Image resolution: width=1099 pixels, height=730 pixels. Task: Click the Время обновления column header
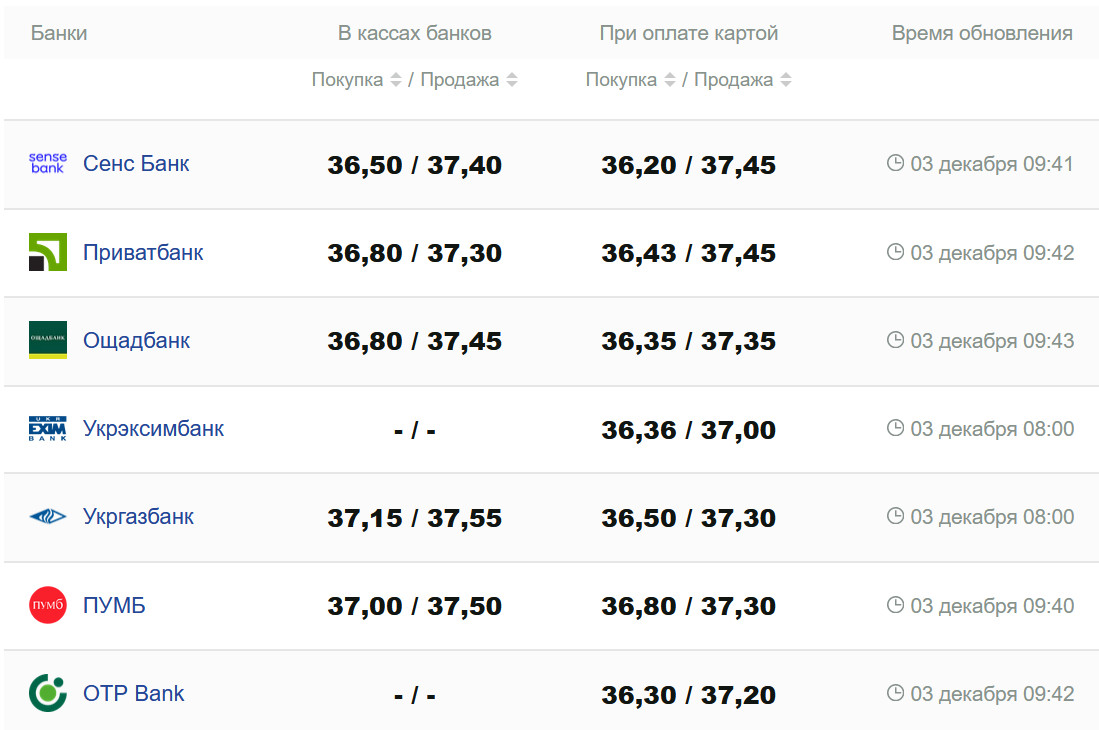click(x=982, y=33)
